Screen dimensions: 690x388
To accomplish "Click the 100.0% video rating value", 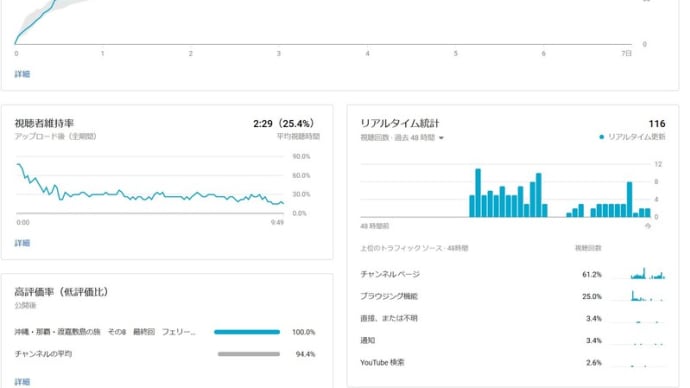I will tap(304, 332).
